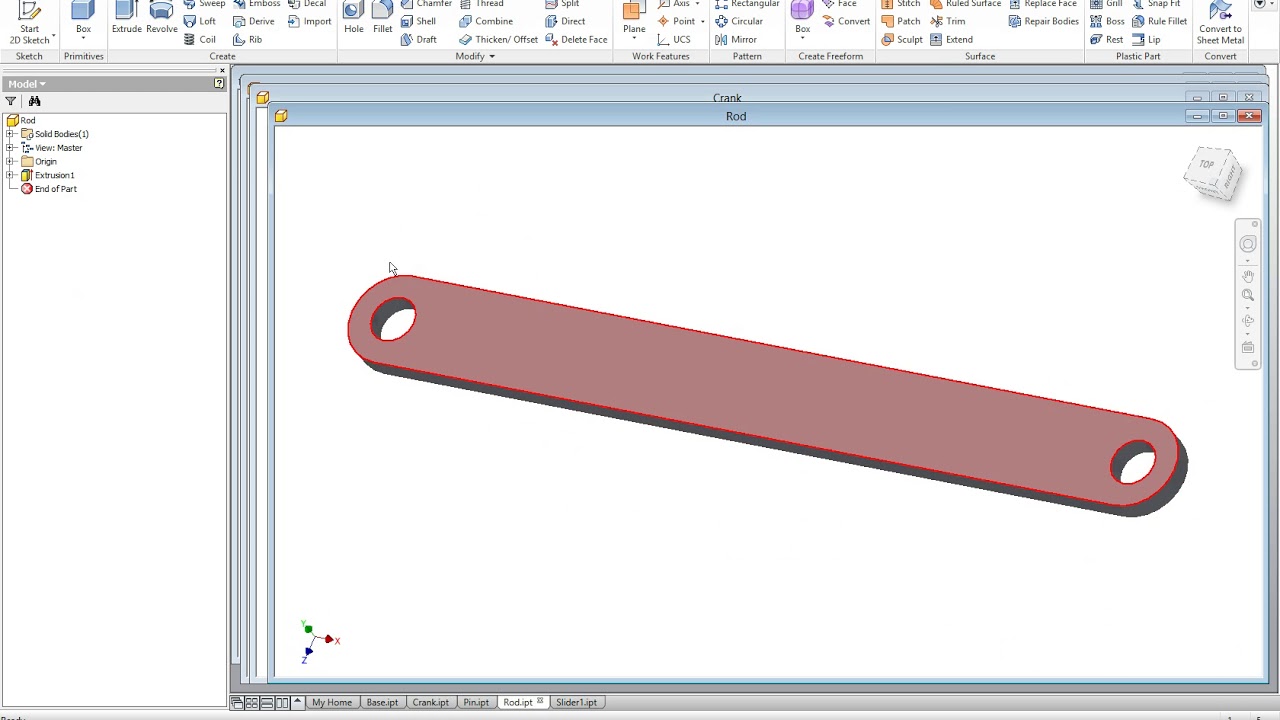Select End of Part marker
Image resolution: width=1280 pixels, height=720 pixels.
[x=49, y=189]
